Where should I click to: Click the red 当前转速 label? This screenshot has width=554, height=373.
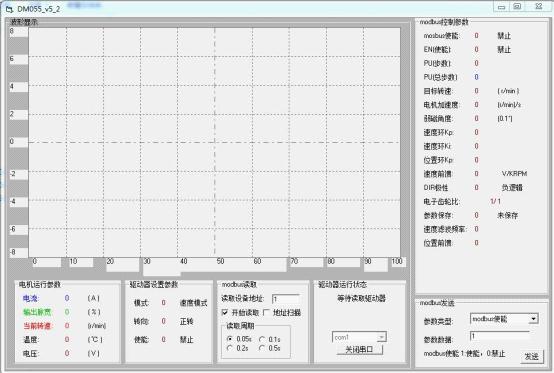(37, 326)
